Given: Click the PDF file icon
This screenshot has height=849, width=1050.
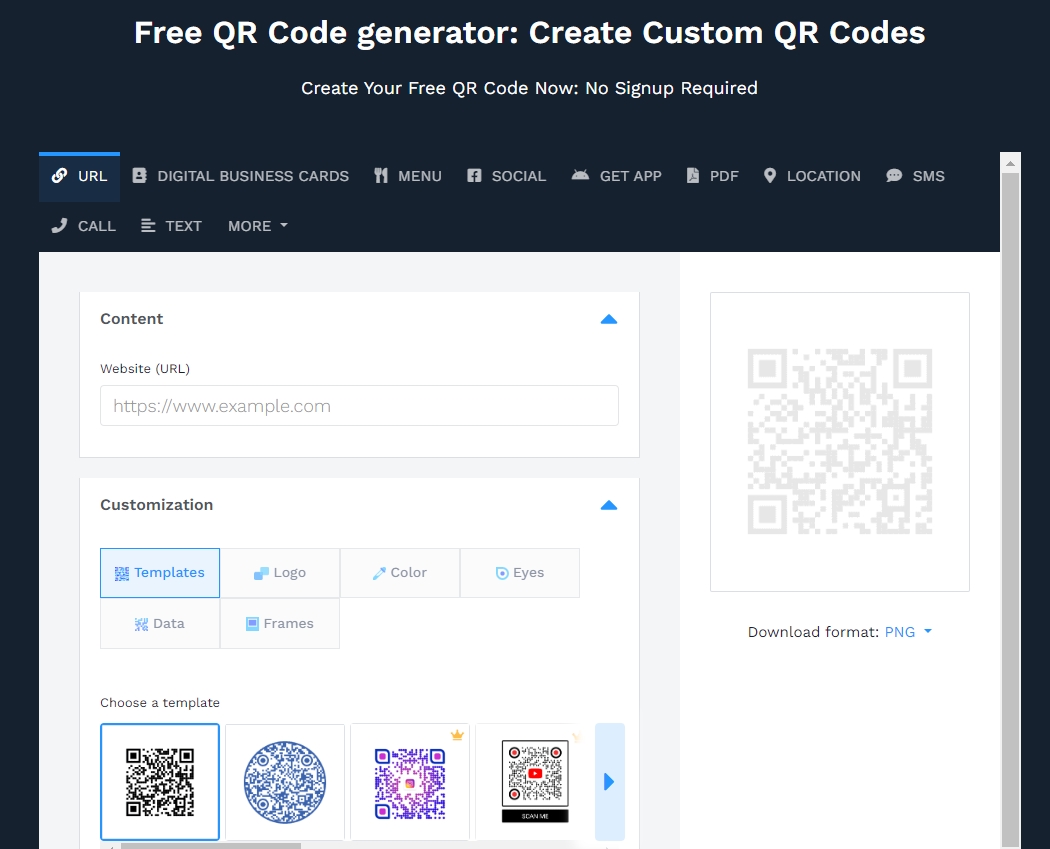Looking at the screenshot, I should click(693, 175).
